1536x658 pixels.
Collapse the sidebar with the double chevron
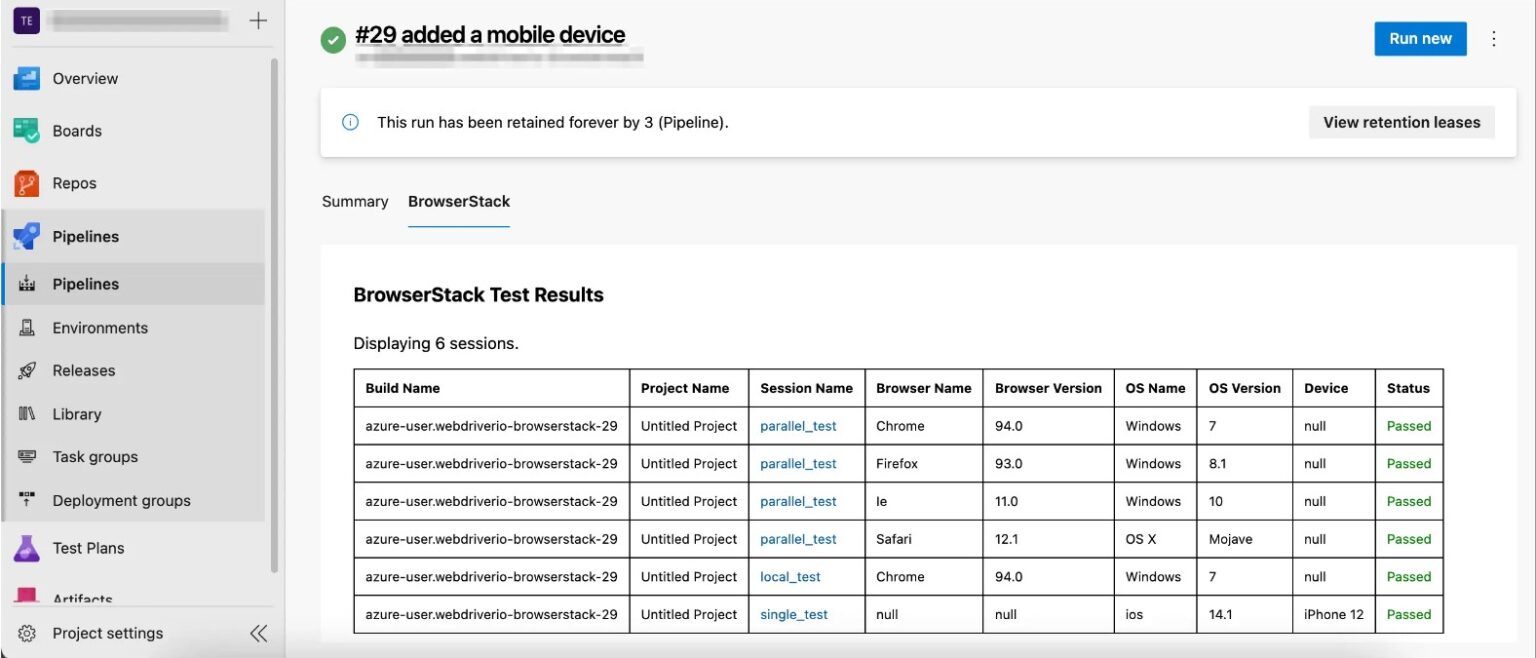(x=258, y=633)
